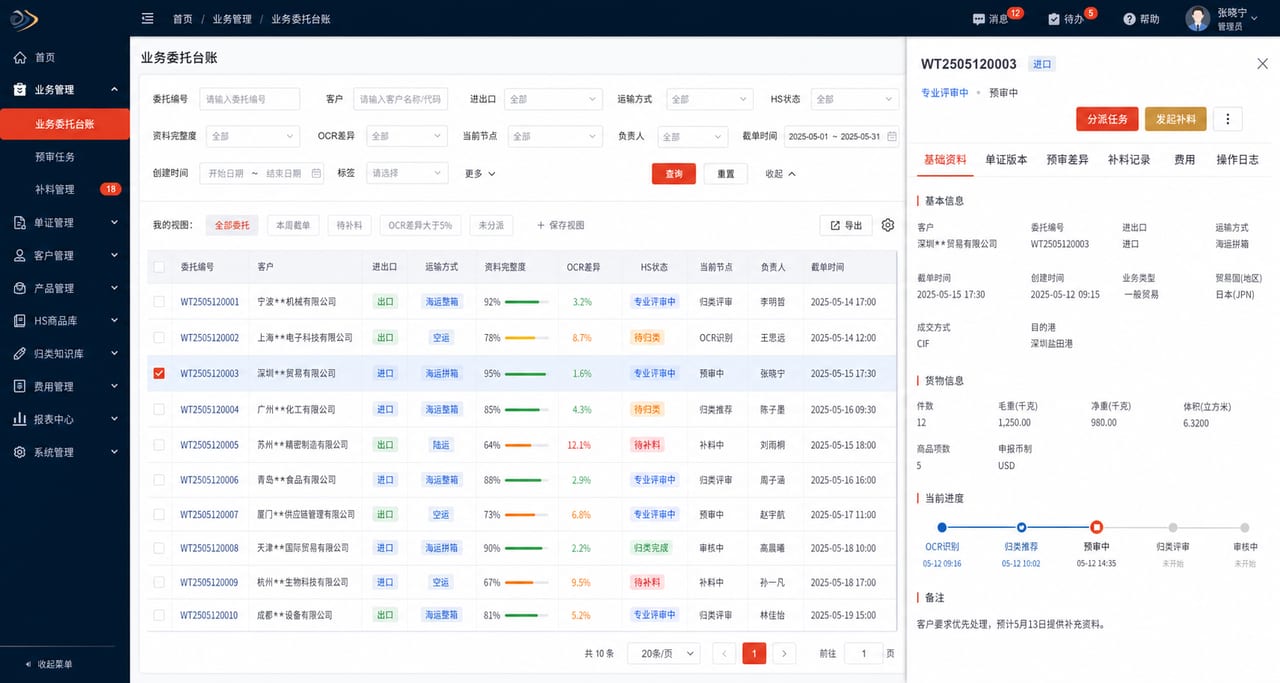
Task: Open the 消息 messages icon
Action: point(978,19)
